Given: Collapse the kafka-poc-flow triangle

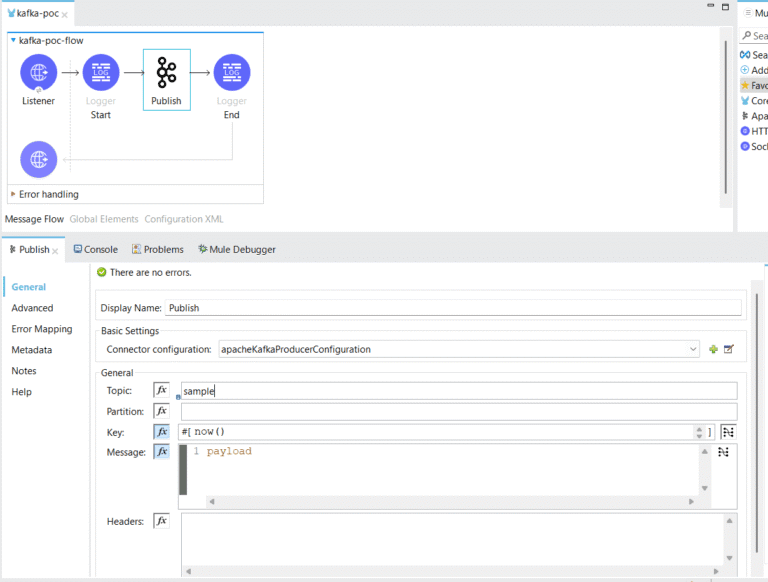Looking at the screenshot, I should (x=13, y=40).
